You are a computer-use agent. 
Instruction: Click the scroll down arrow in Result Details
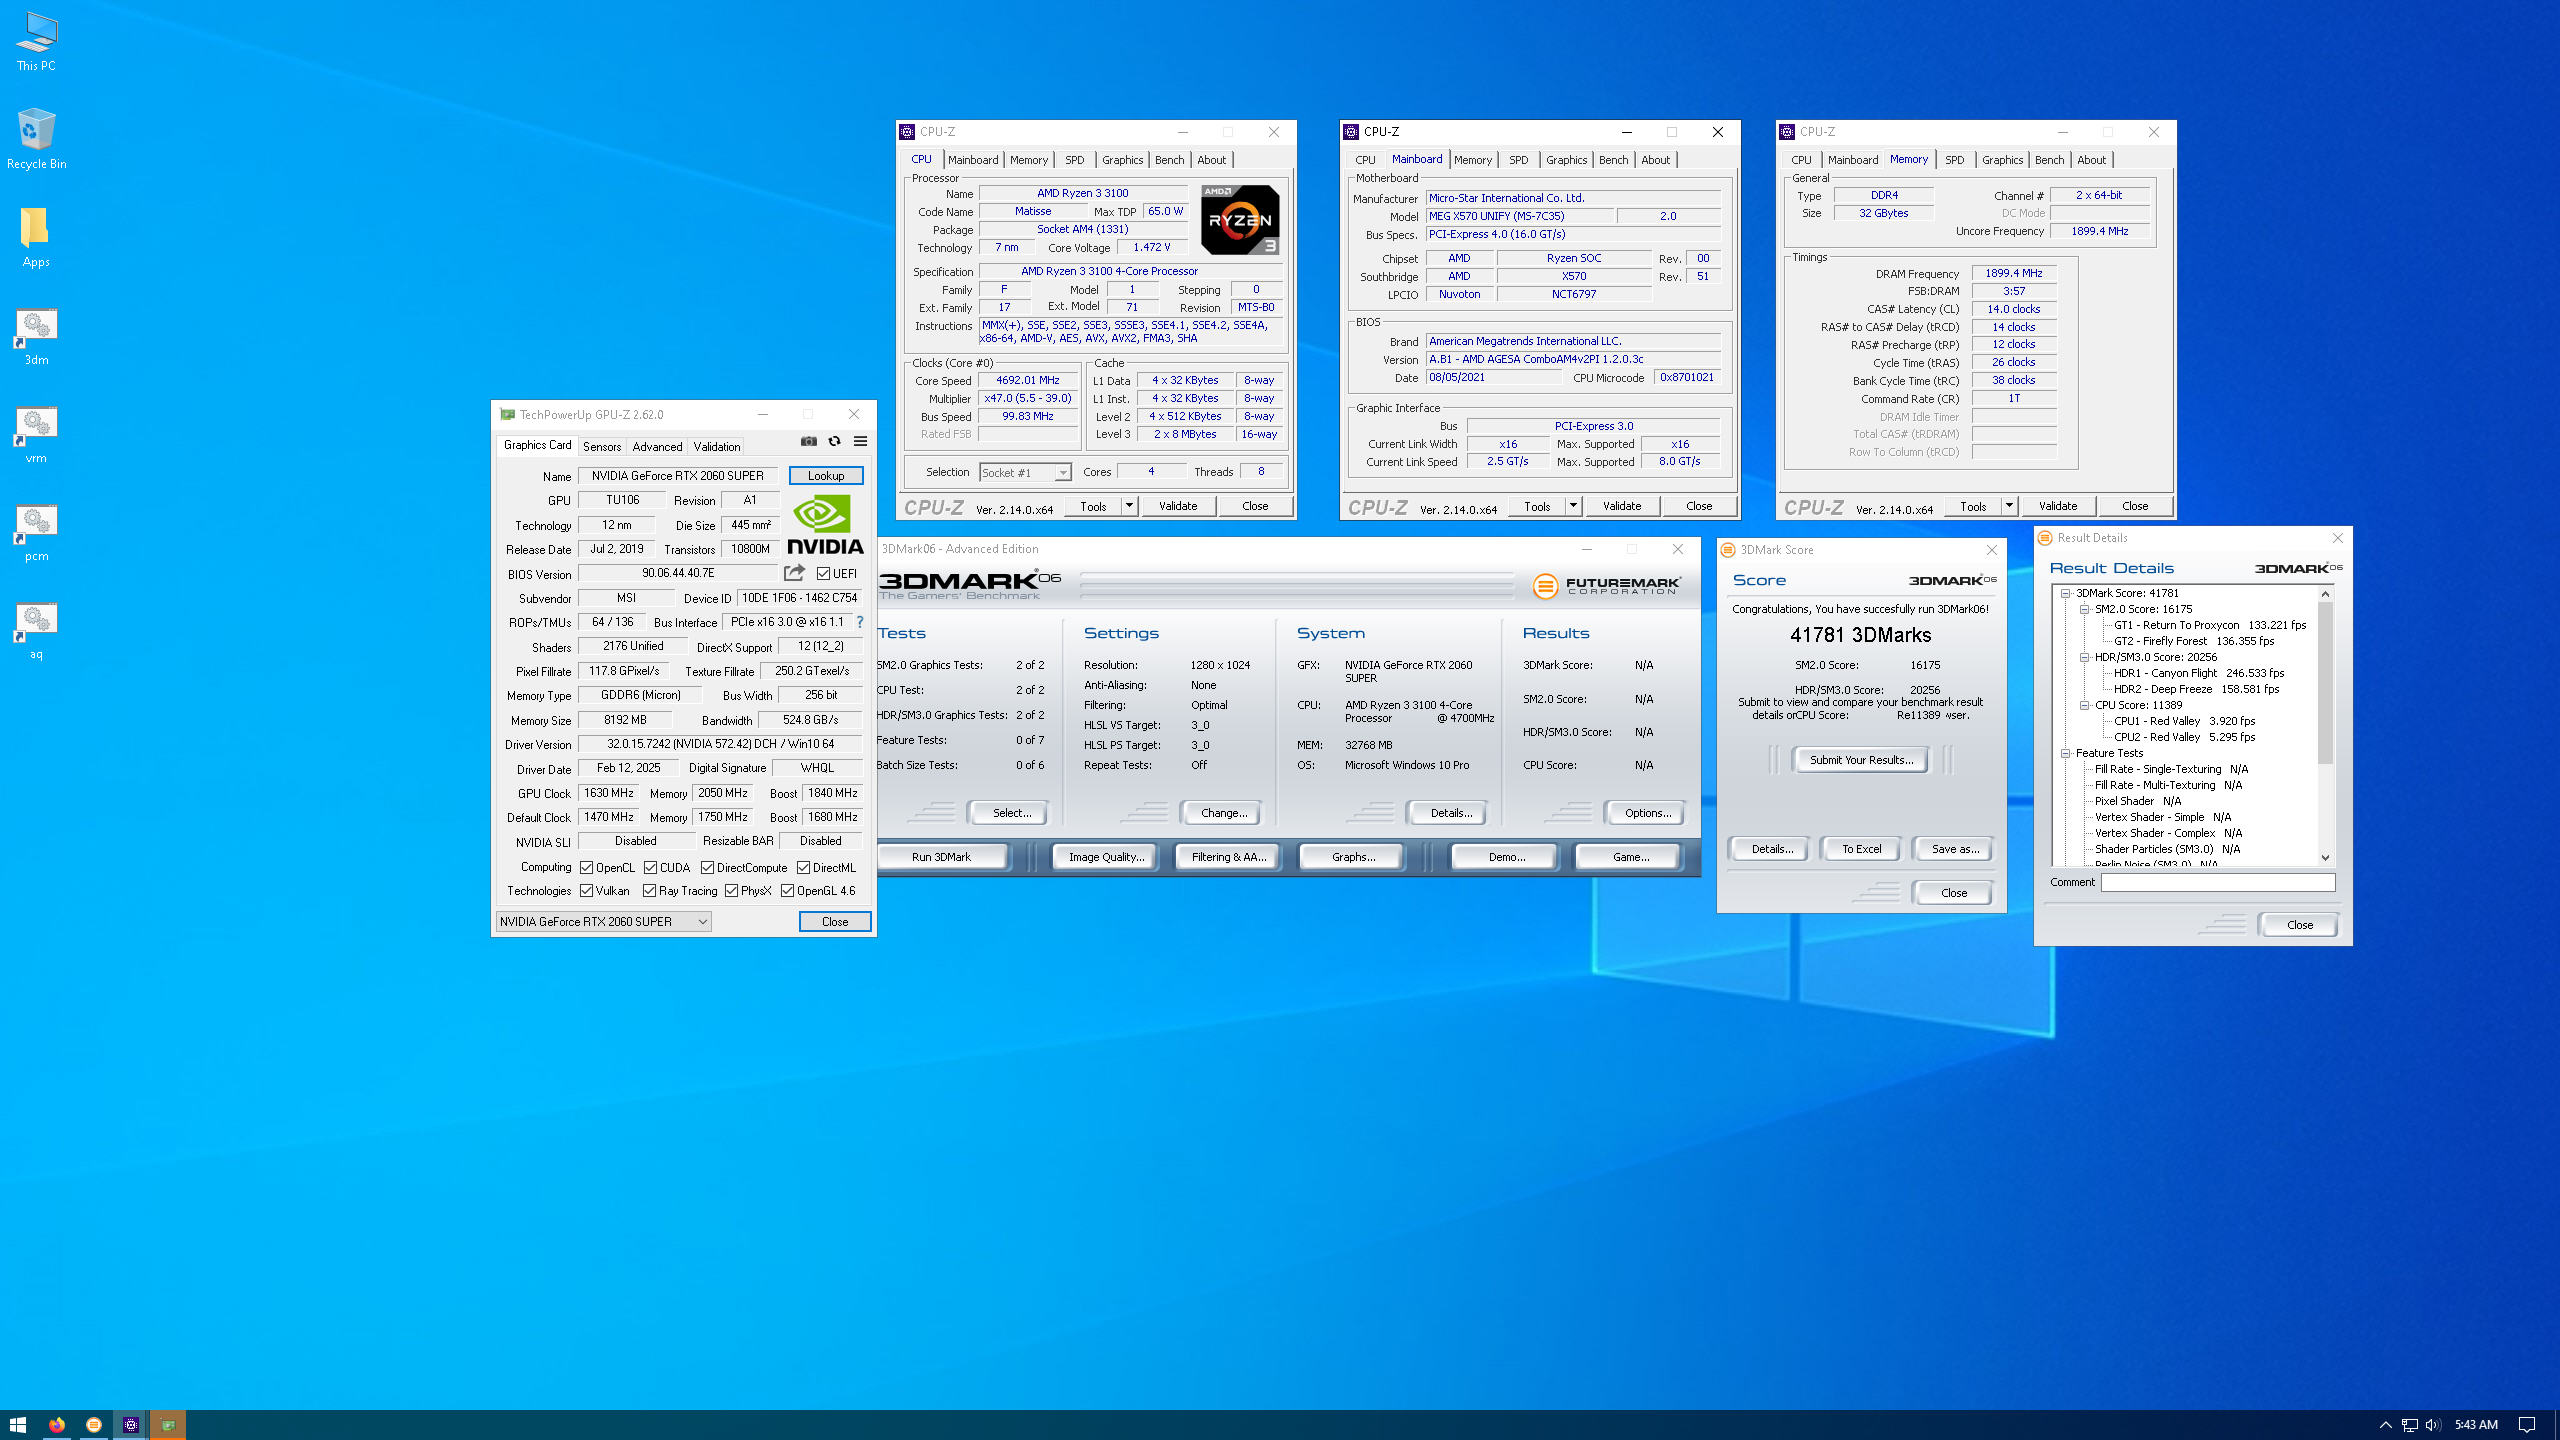[x=2325, y=858]
